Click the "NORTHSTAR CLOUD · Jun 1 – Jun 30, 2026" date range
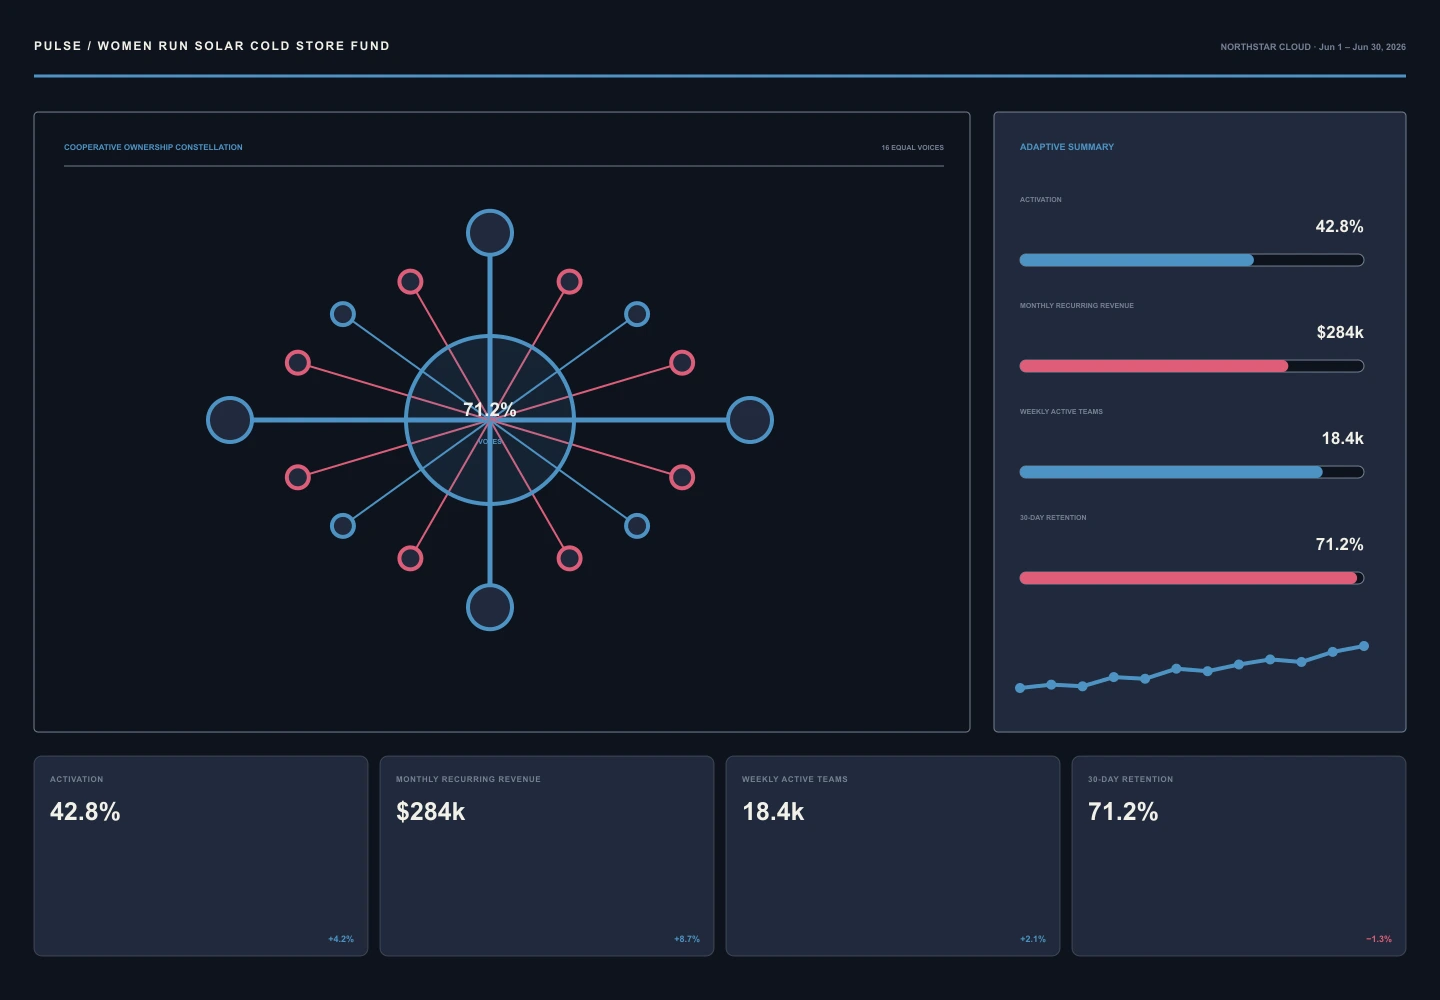This screenshot has height=1000, width=1440. click(1313, 47)
